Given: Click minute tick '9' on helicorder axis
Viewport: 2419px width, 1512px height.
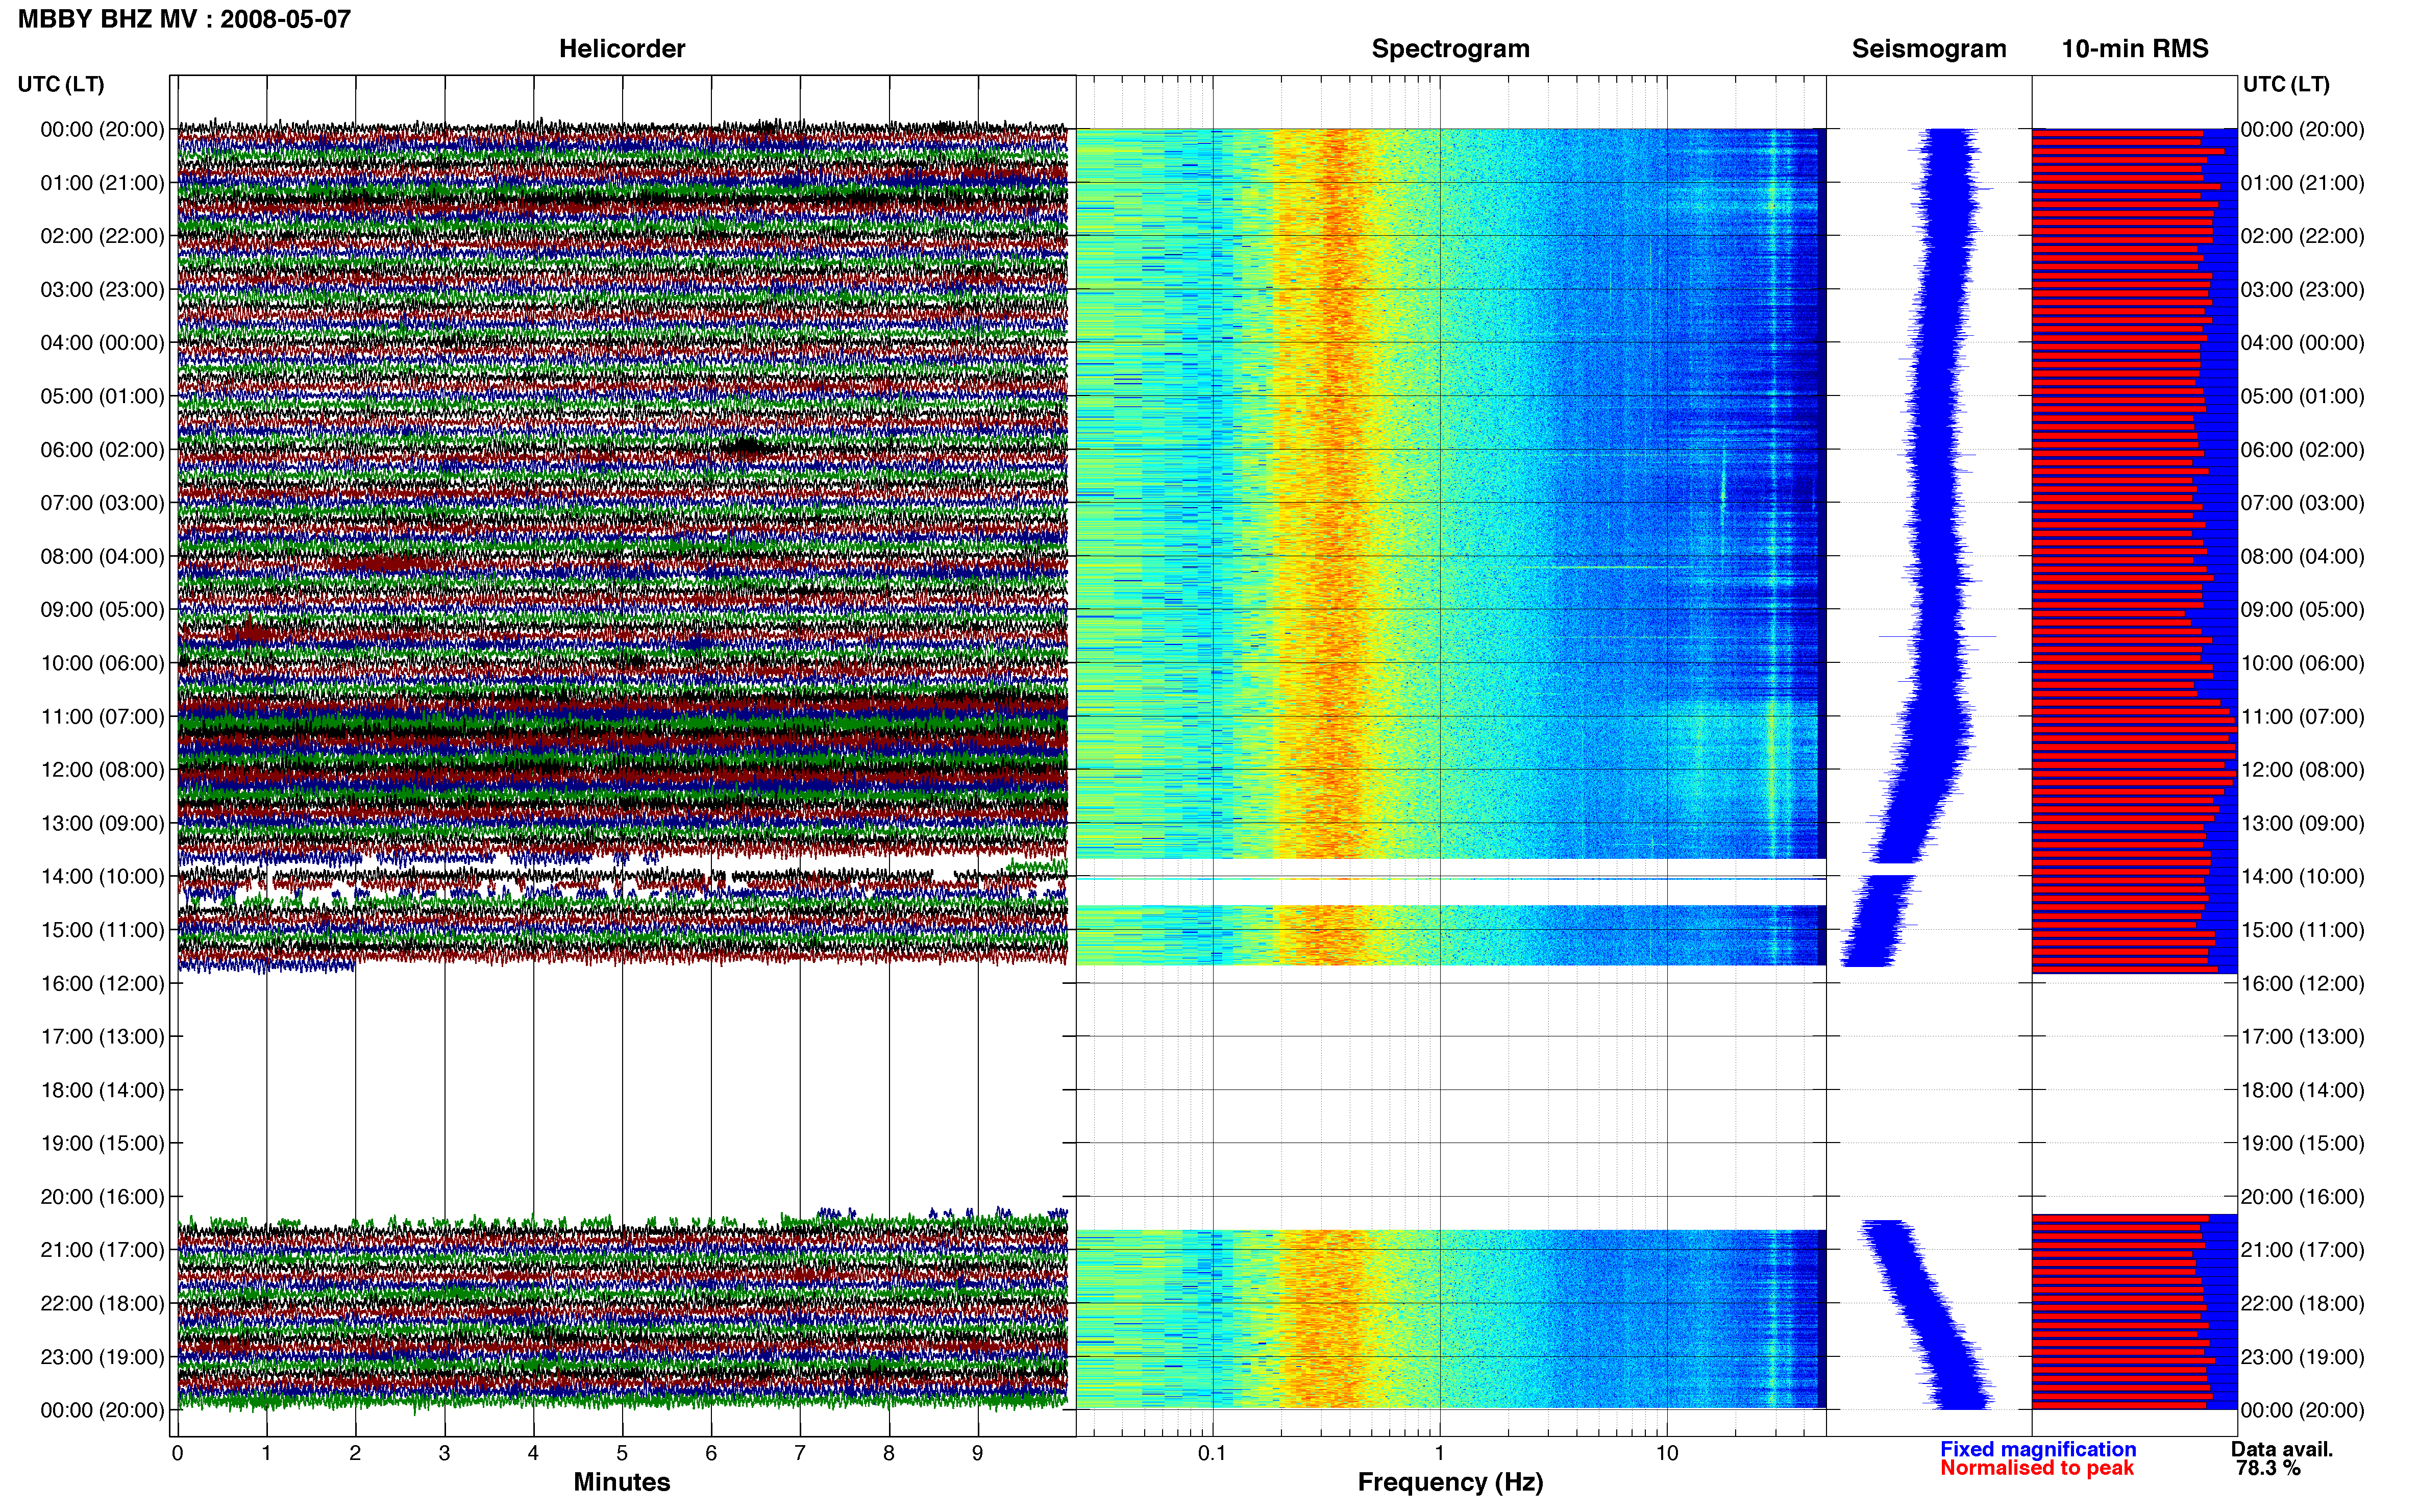Looking at the screenshot, I should pyautogui.click(x=978, y=1454).
